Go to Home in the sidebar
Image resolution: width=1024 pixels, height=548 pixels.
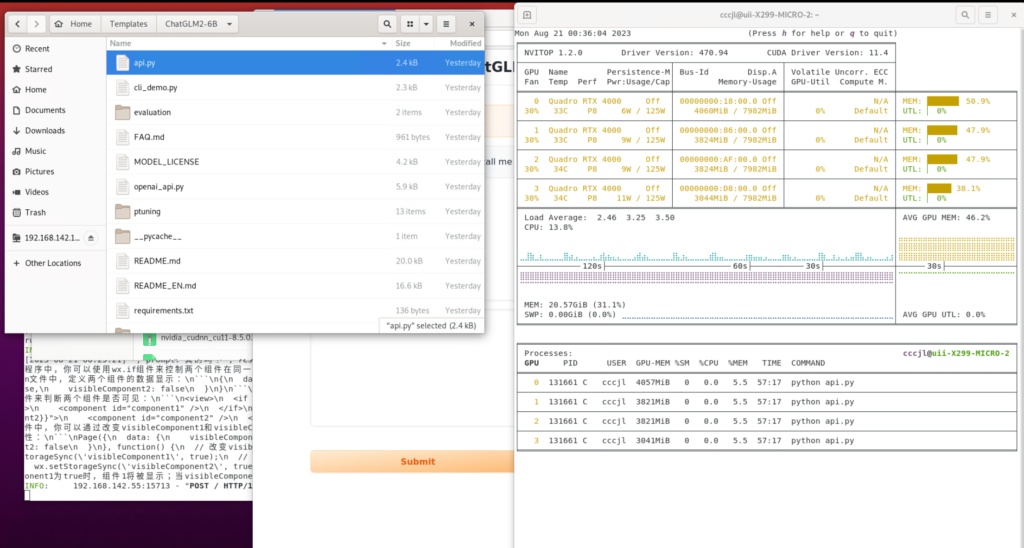(56, 89)
